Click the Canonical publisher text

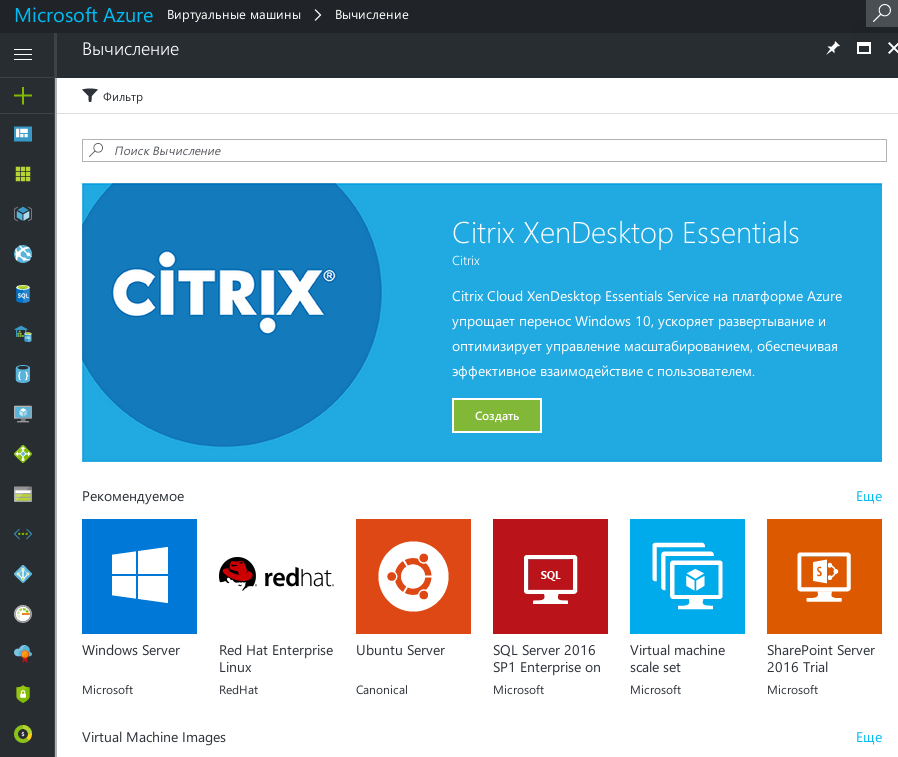pos(381,690)
